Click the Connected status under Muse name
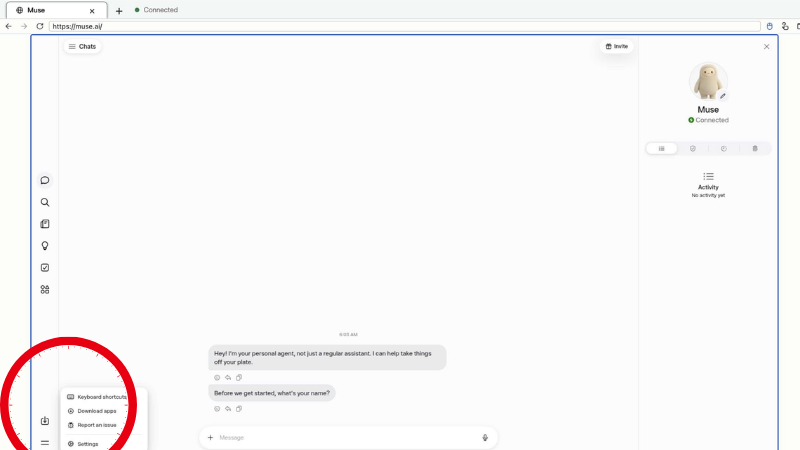The height and width of the screenshot is (450, 800). (708, 120)
